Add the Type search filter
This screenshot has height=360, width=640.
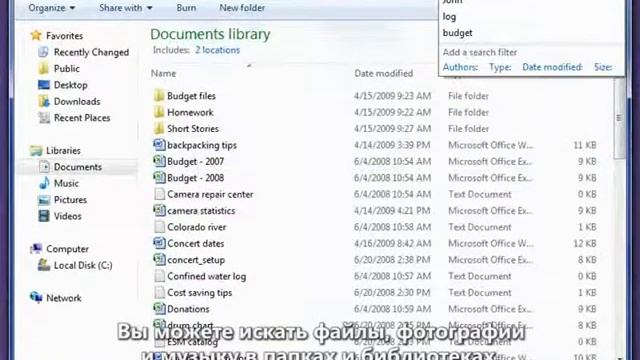click(x=500, y=67)
